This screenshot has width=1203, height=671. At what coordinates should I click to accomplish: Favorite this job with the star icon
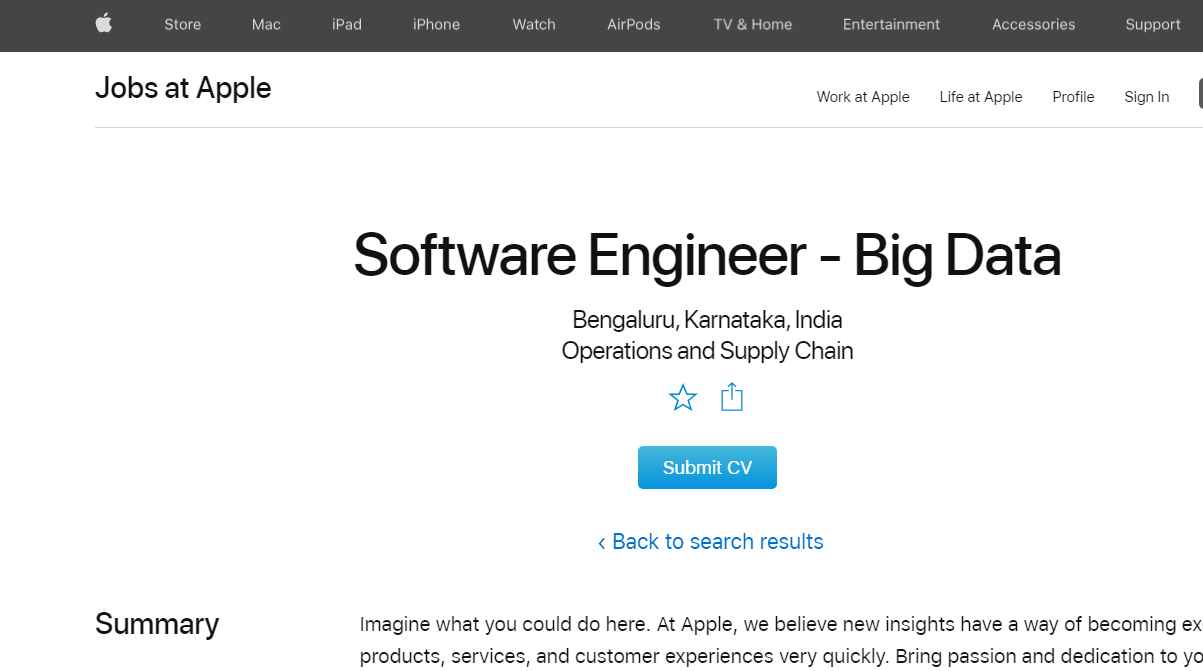coord(683,398)
